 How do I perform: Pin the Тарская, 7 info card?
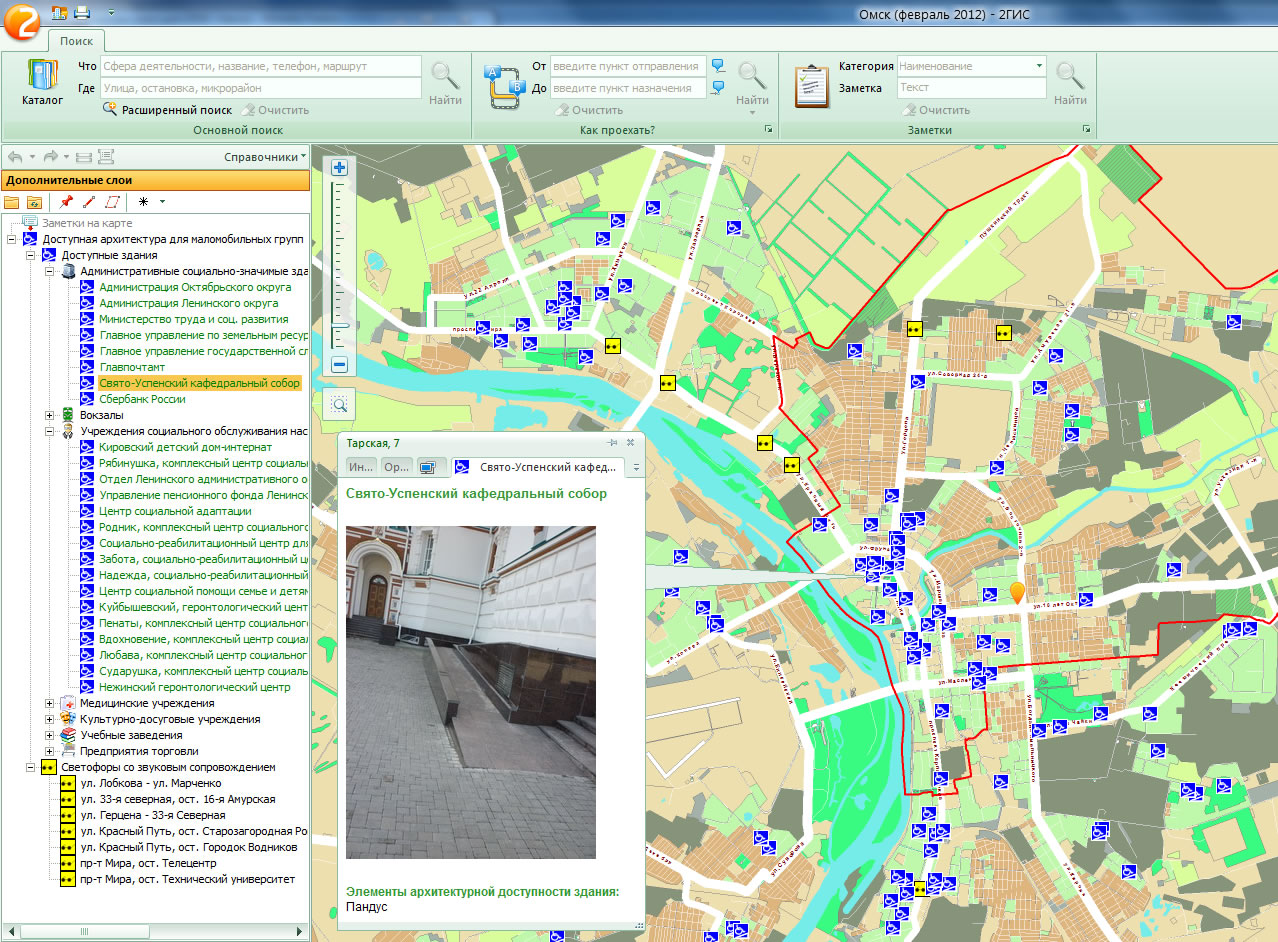[612, 442]
